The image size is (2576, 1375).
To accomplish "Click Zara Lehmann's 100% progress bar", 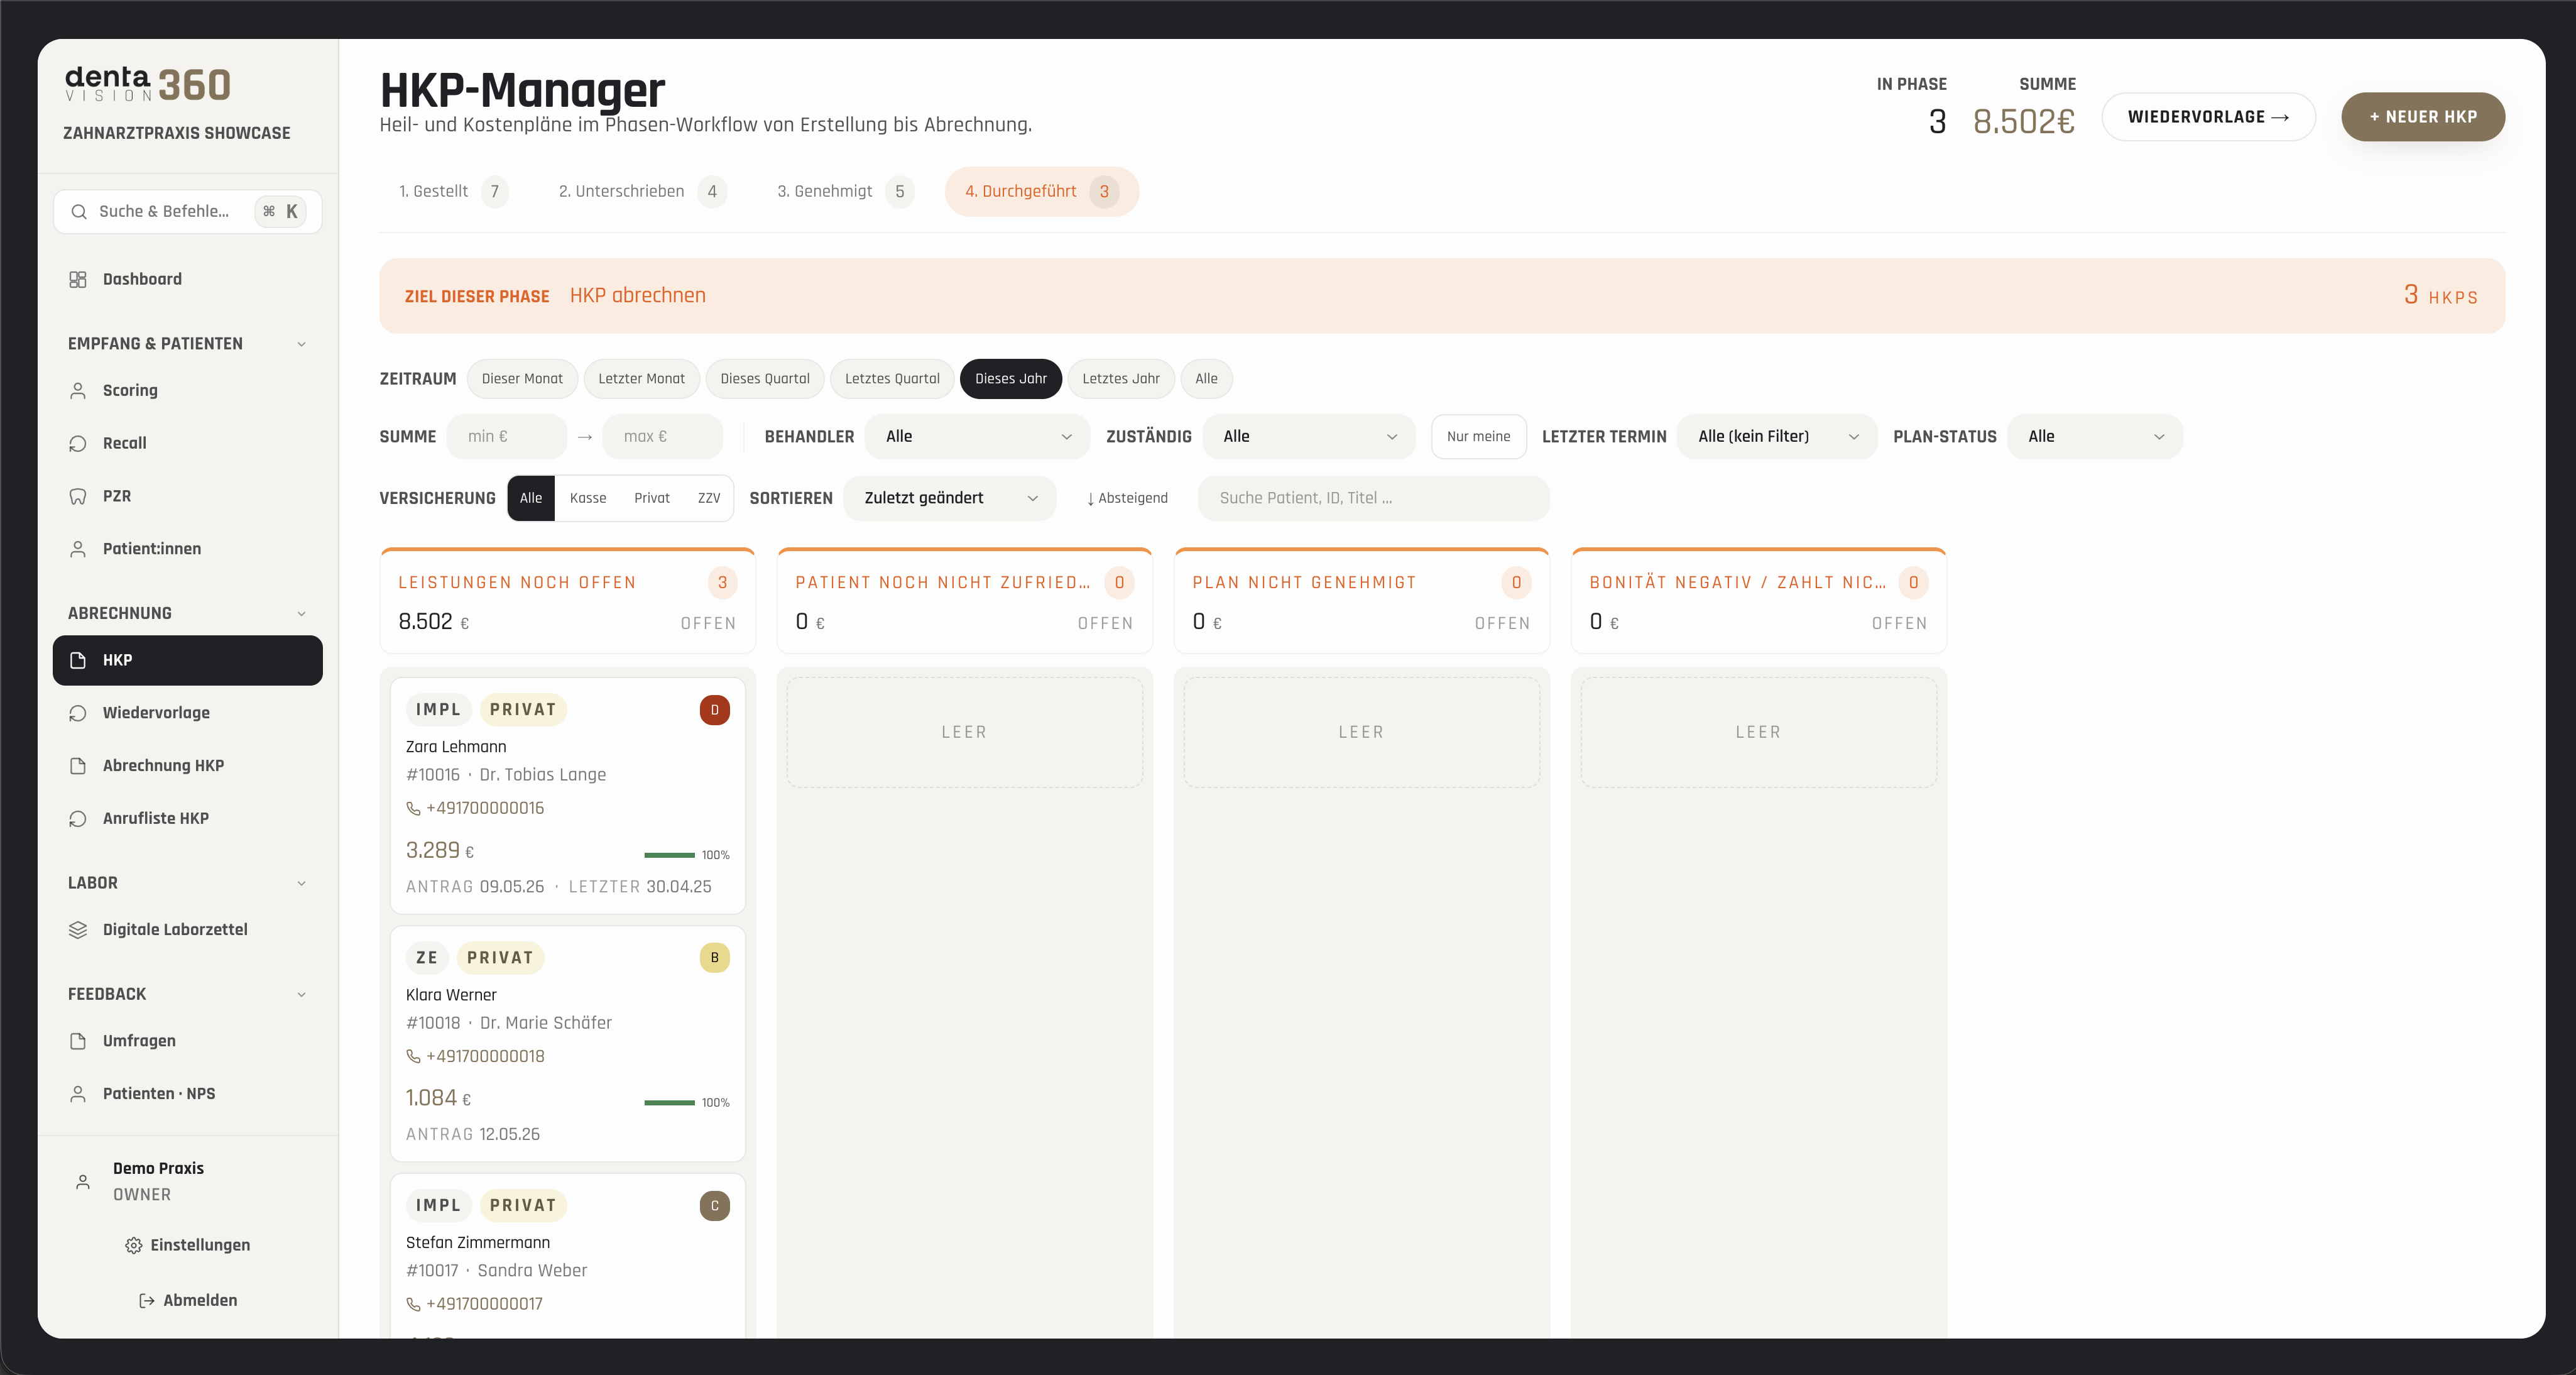I will (x=669, y=855).
